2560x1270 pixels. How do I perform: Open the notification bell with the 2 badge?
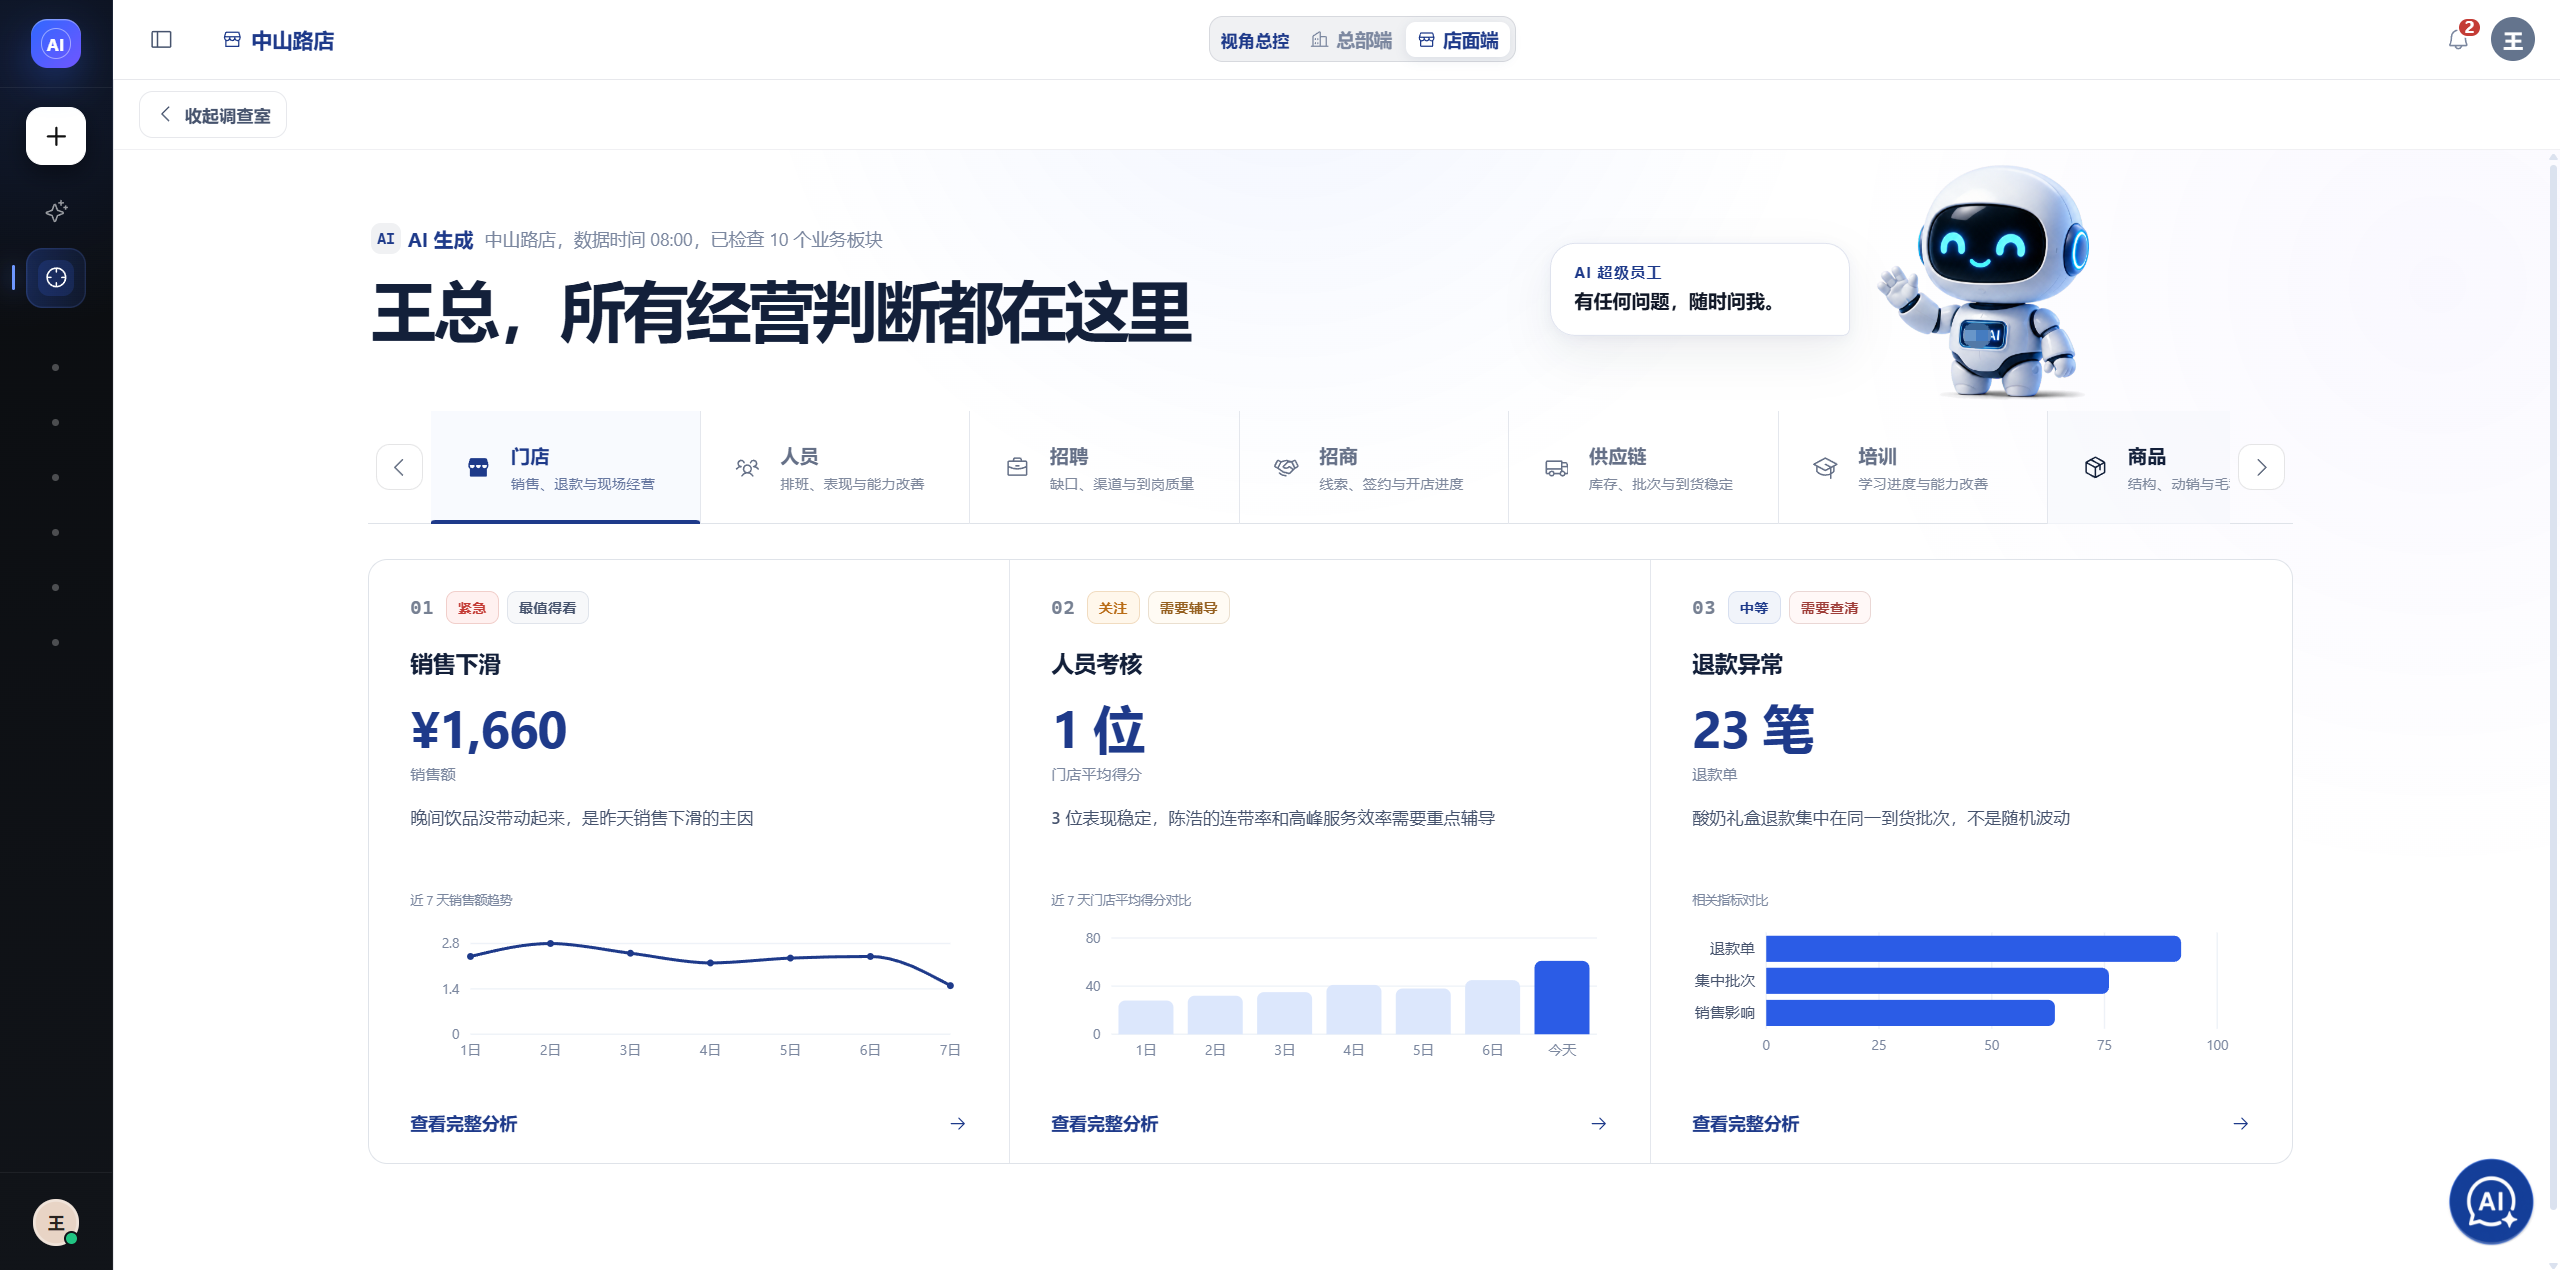click(x=2458, y=40)
